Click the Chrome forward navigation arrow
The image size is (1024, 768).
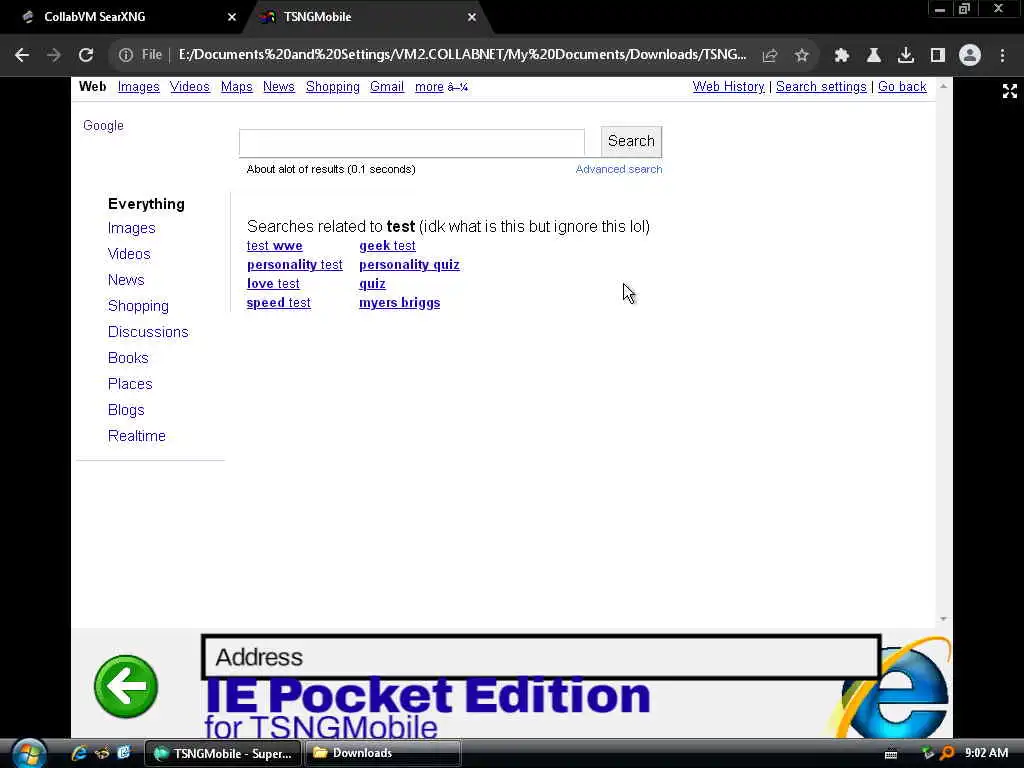(54, 55)
